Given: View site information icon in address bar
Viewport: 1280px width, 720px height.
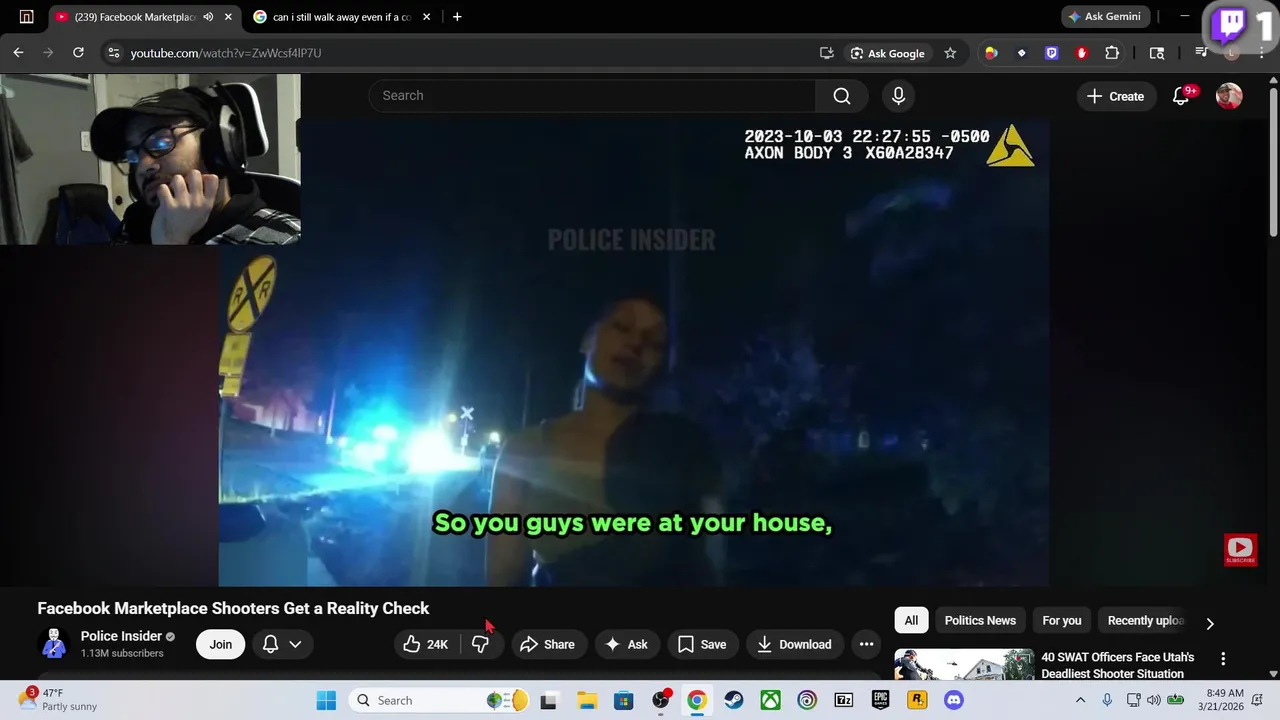Looking at the screenshot, I should 113,53.
